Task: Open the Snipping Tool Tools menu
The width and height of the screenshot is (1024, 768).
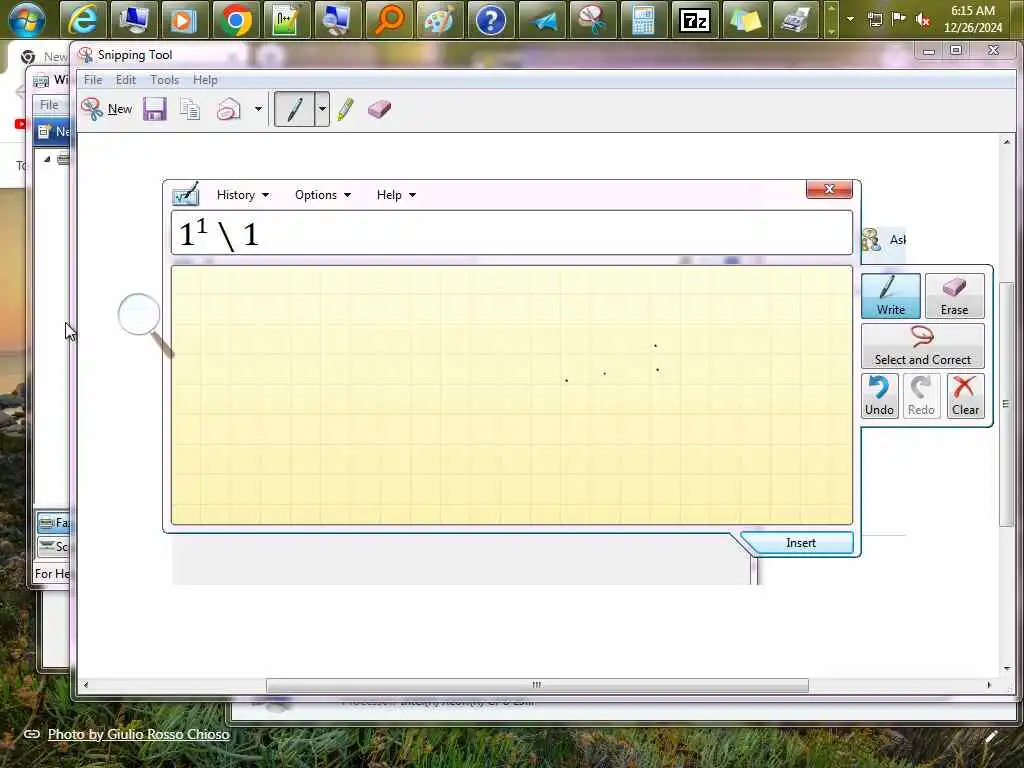Action: (165, 80)
